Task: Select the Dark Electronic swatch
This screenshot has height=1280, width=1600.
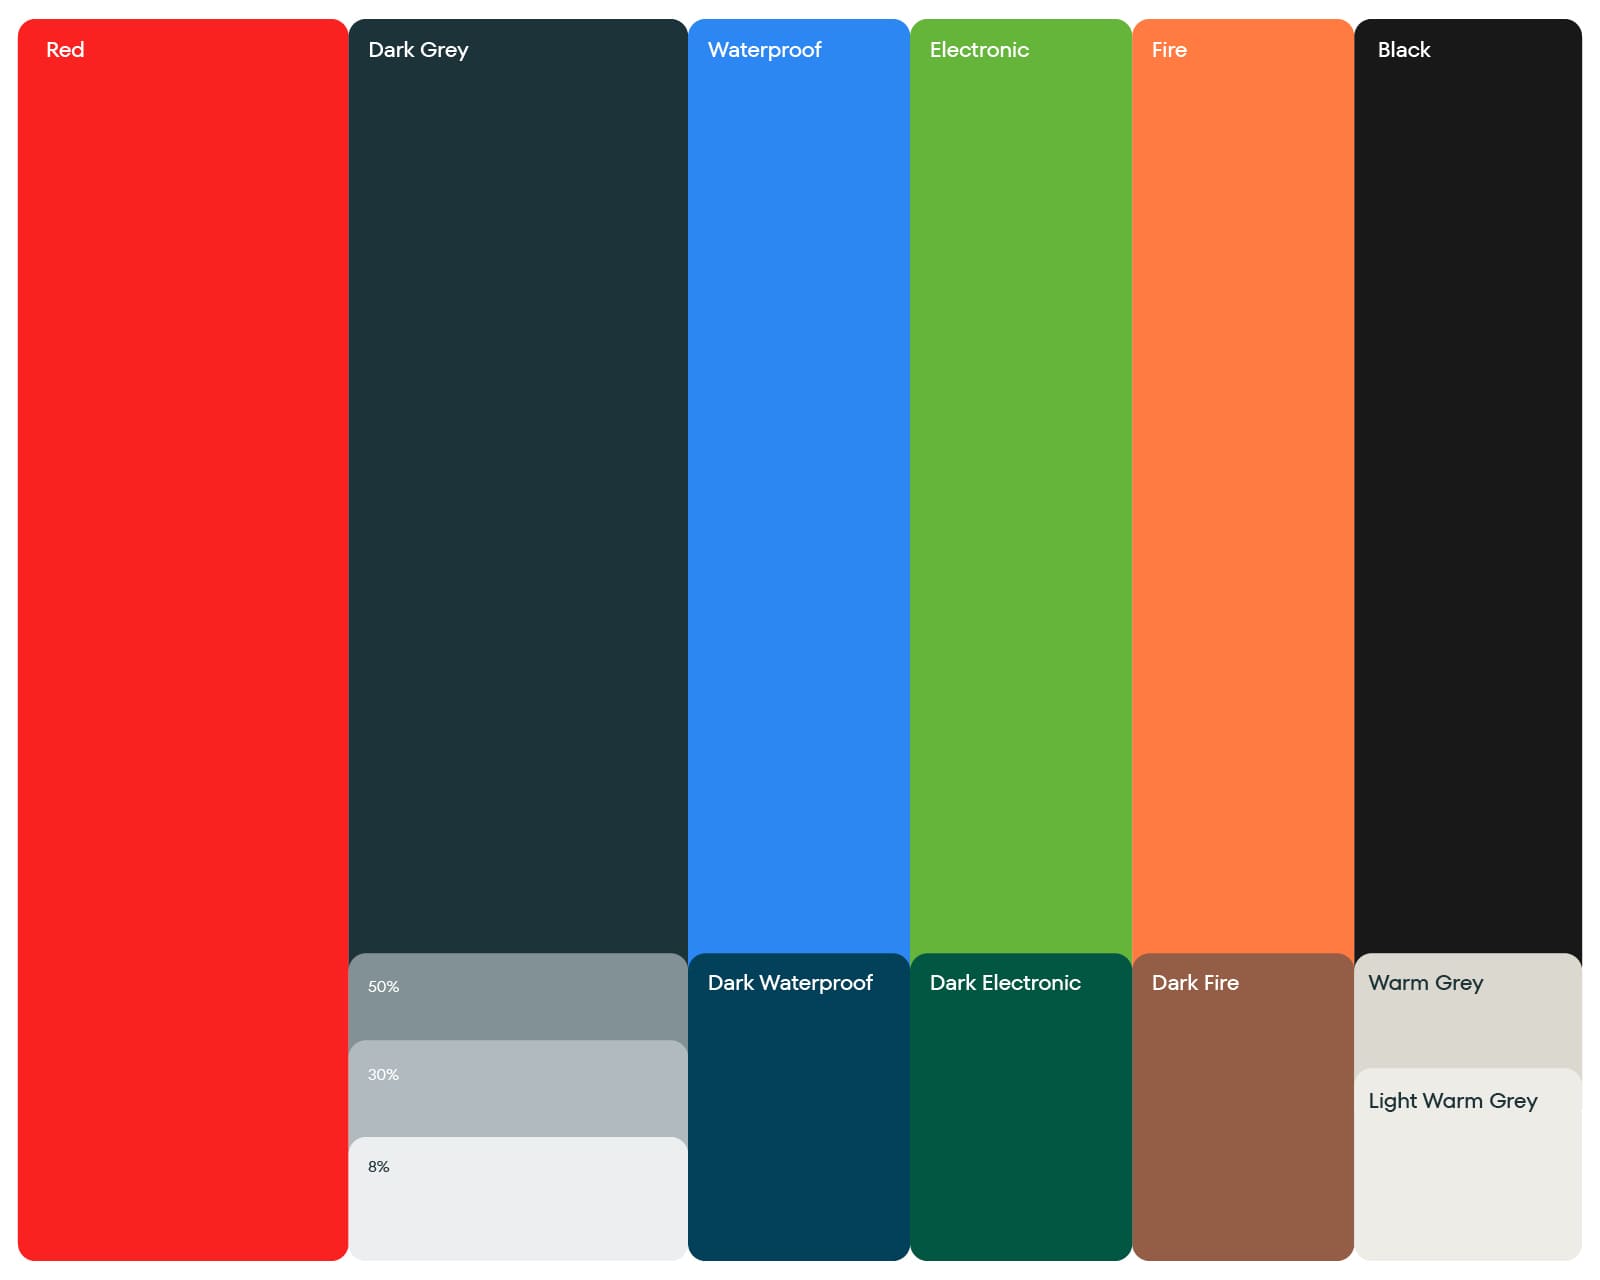Action: [x=1021, y=1110]
